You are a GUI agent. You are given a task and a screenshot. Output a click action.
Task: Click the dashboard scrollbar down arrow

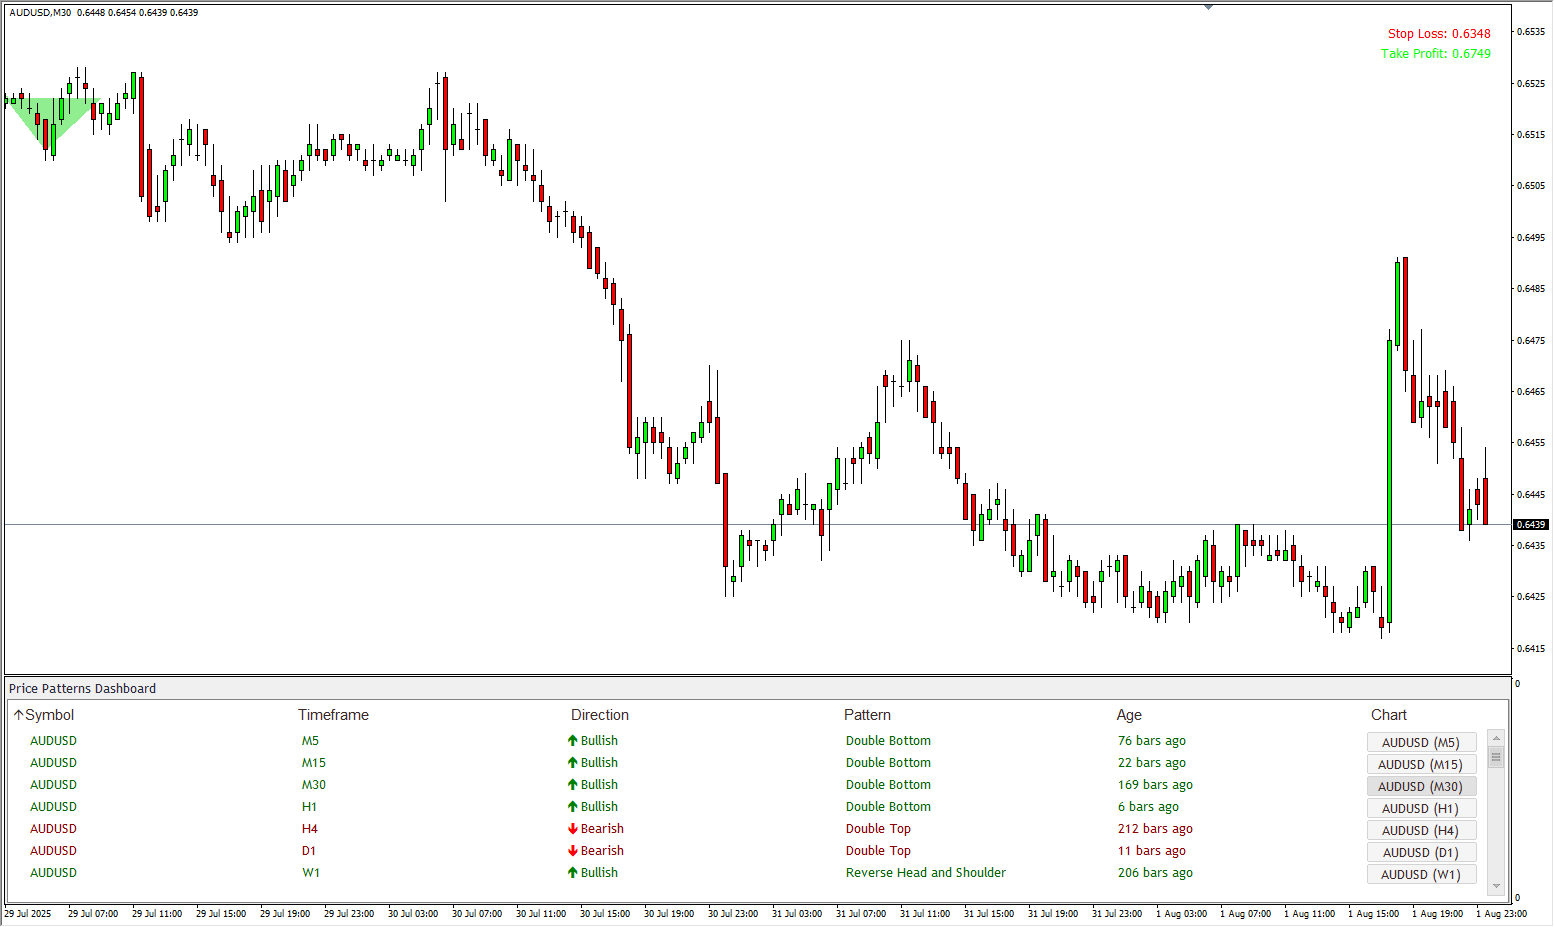1496,886
